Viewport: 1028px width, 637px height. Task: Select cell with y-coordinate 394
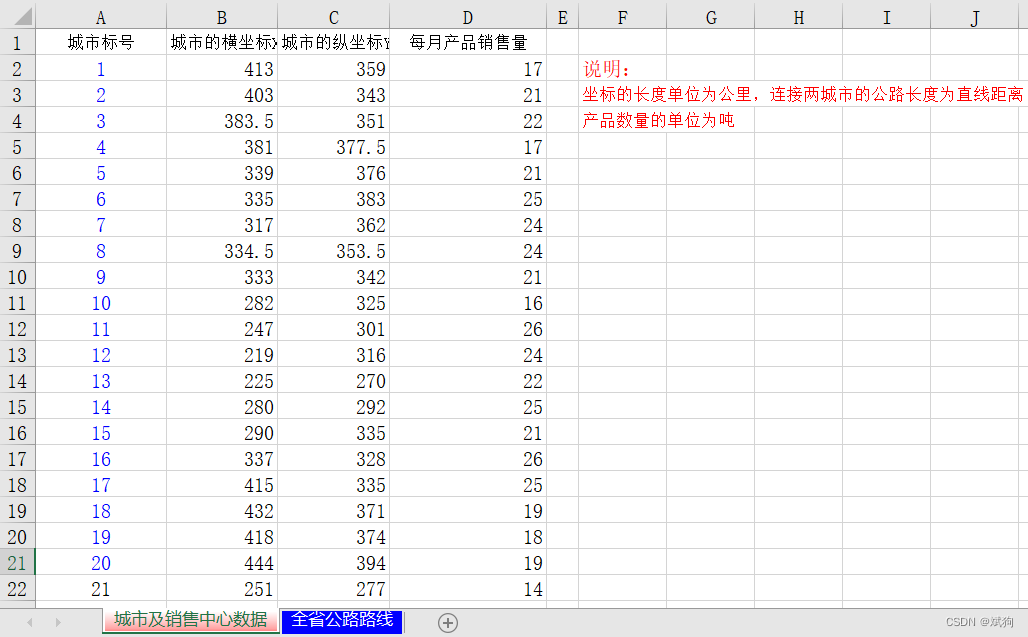(334, 563)
